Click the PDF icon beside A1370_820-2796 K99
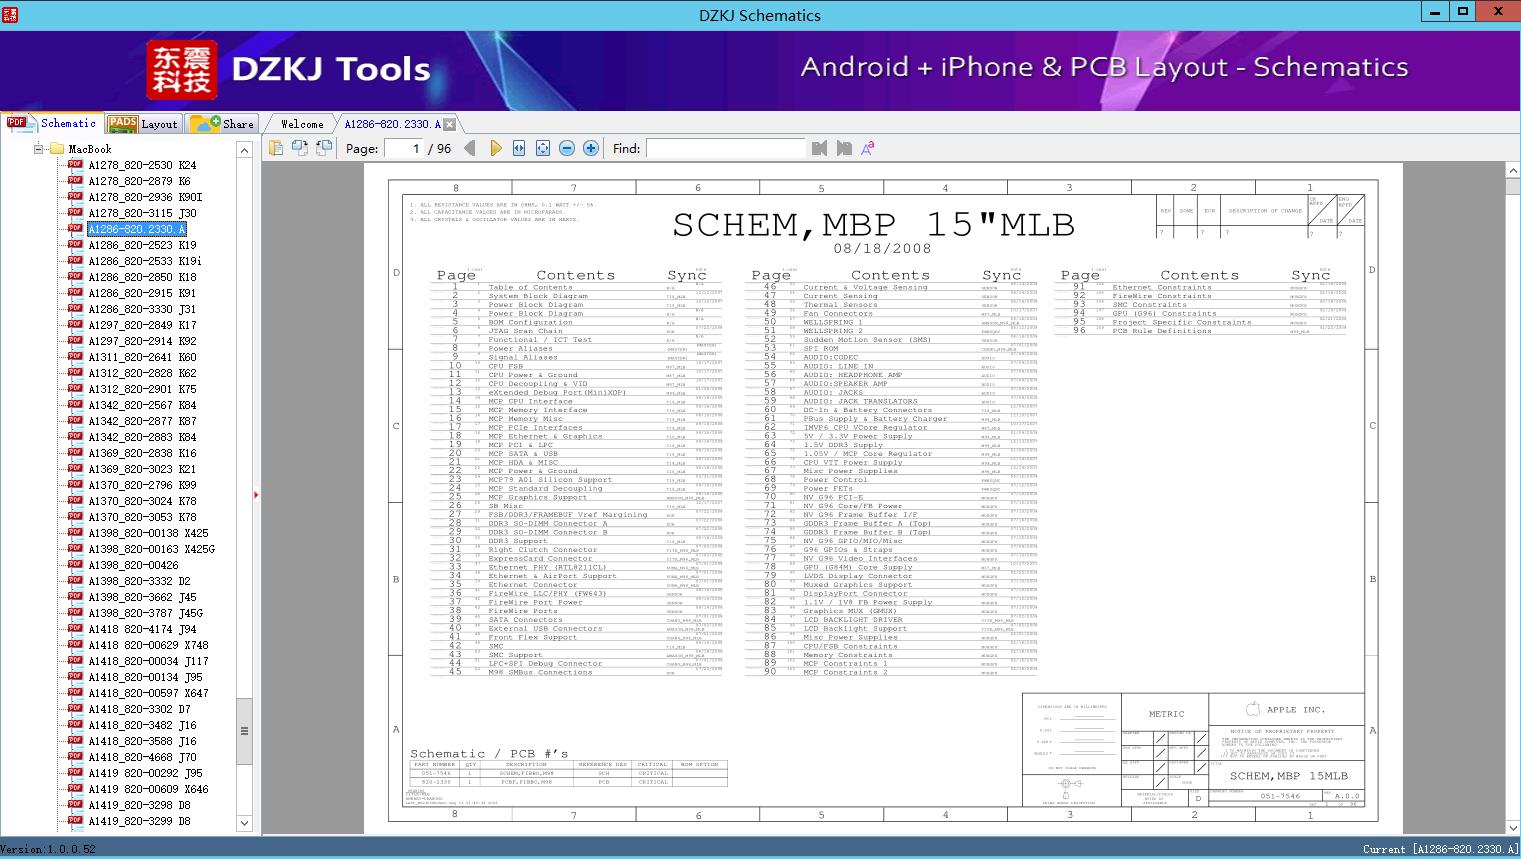Image resolution: width=1521 pixels, height=859 pixels. tap(75, 485)
